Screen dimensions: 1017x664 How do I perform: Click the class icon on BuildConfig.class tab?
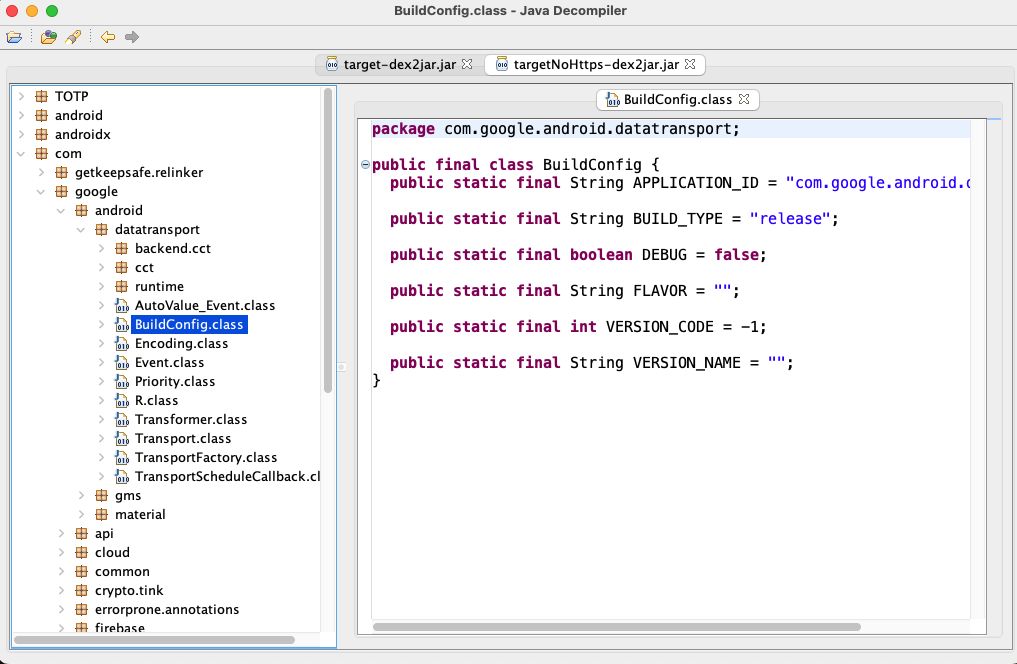pyautogui.click(x=612, y=99)
